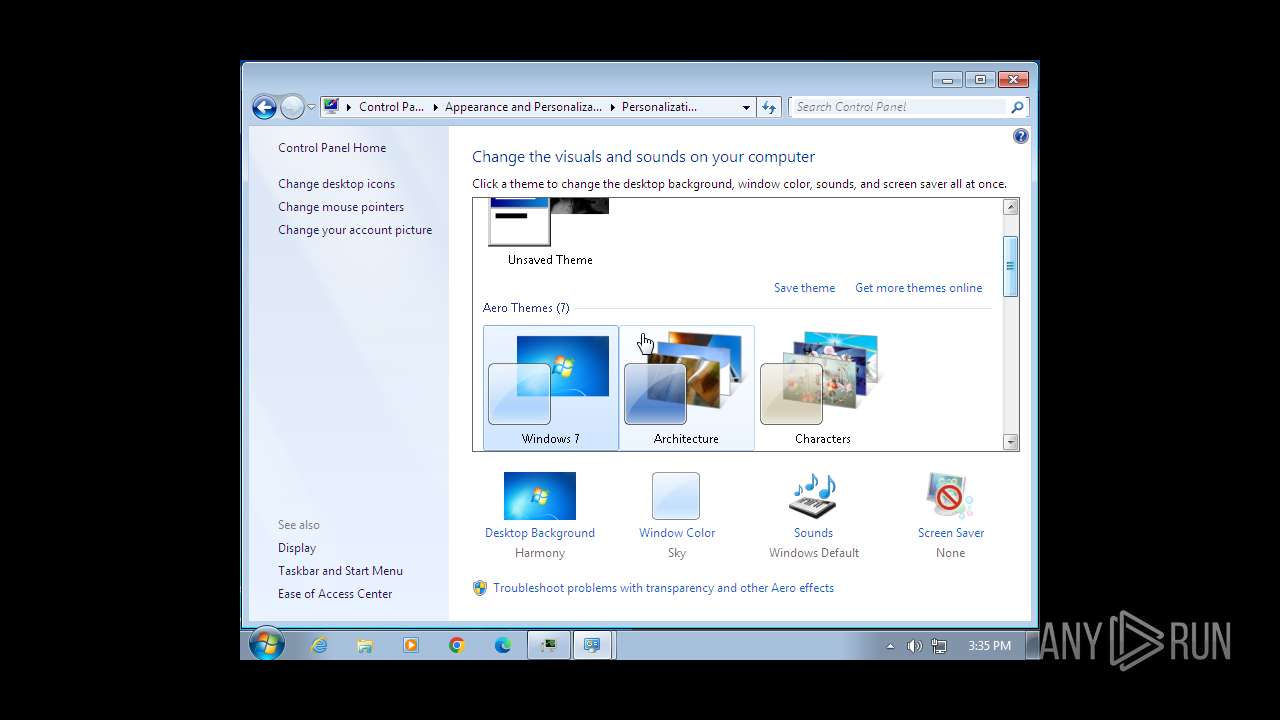The image size is (1280, 720).
Task: Close the Personalization window
Action: point(1012,80)
